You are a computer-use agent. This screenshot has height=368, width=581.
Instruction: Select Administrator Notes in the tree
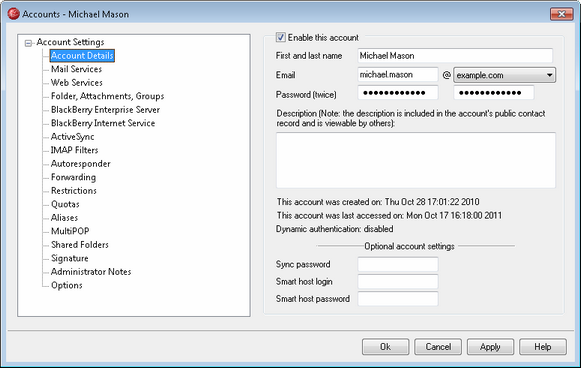point(91,272)
